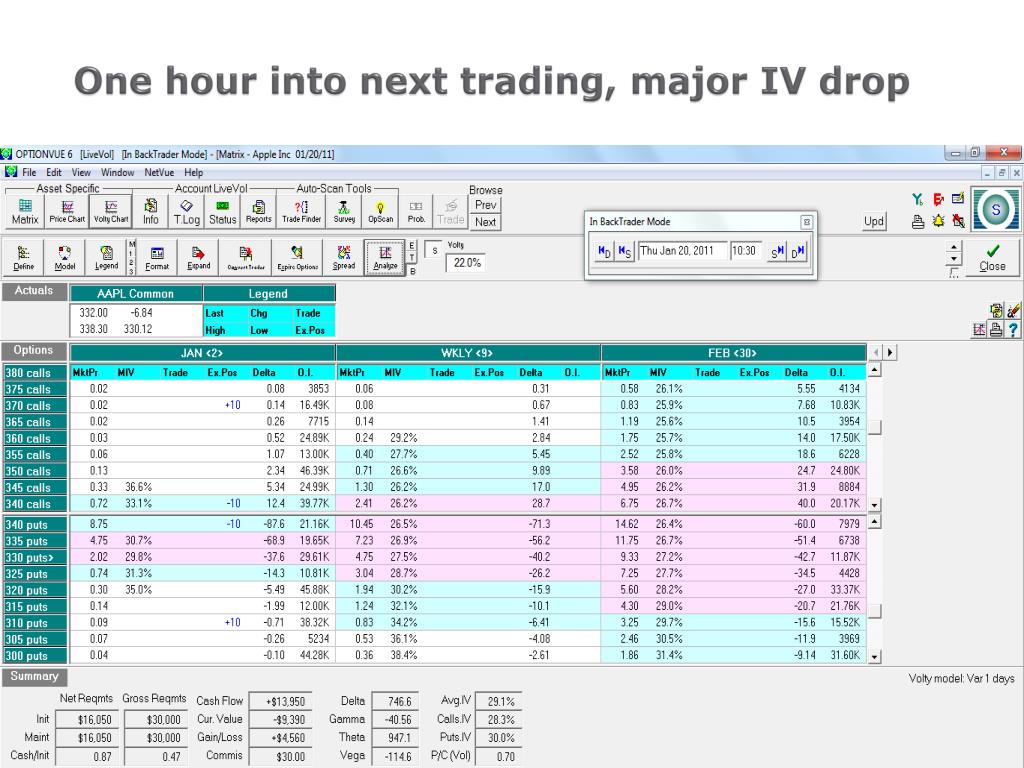This screenshot has height=768, width=1024.
Task: Step back one step (S) in BackTrader
Action: click(624, 251)
